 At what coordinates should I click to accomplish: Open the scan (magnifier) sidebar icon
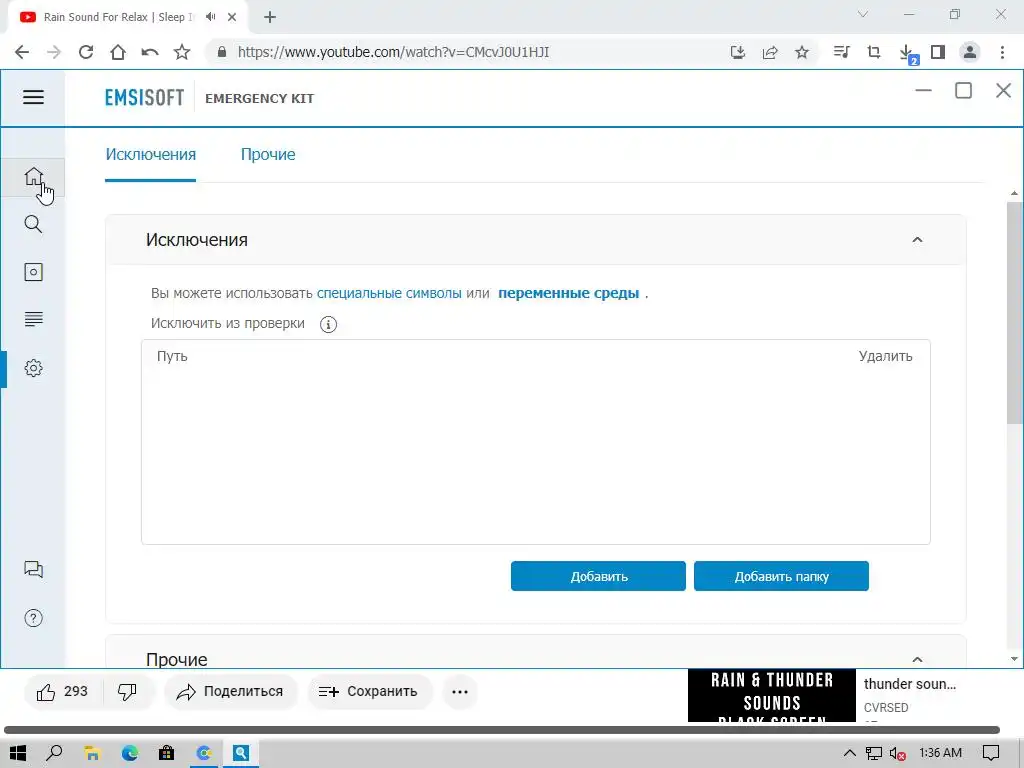(x=33, y=224)
